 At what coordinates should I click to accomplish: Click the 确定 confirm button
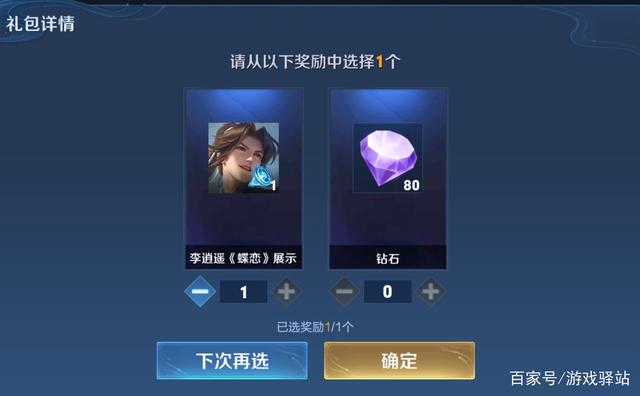(399, 361)
